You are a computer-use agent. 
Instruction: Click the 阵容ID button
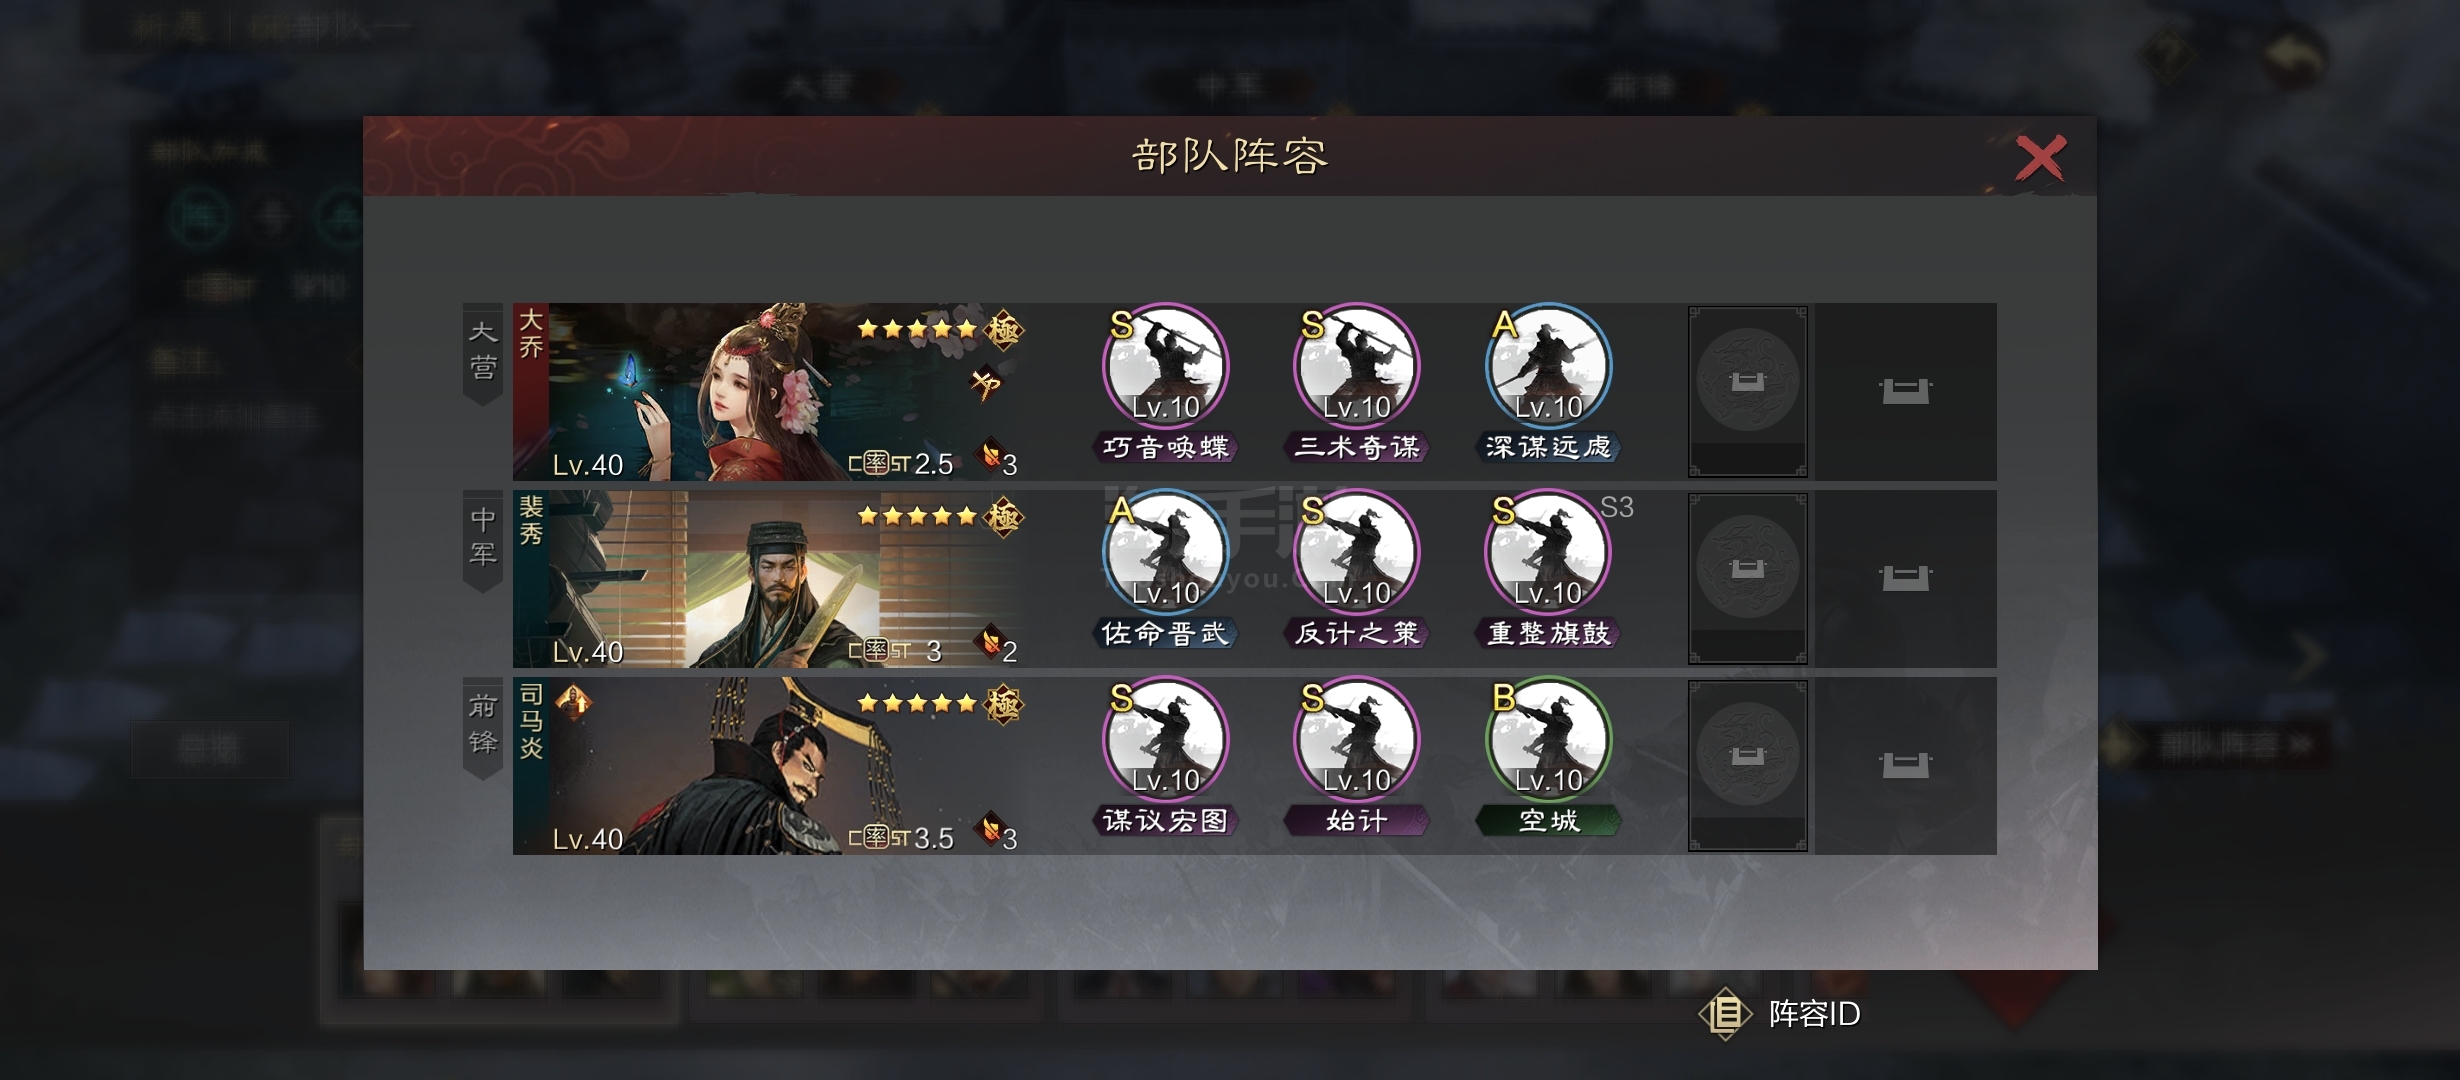[x=1780, y=1014]
